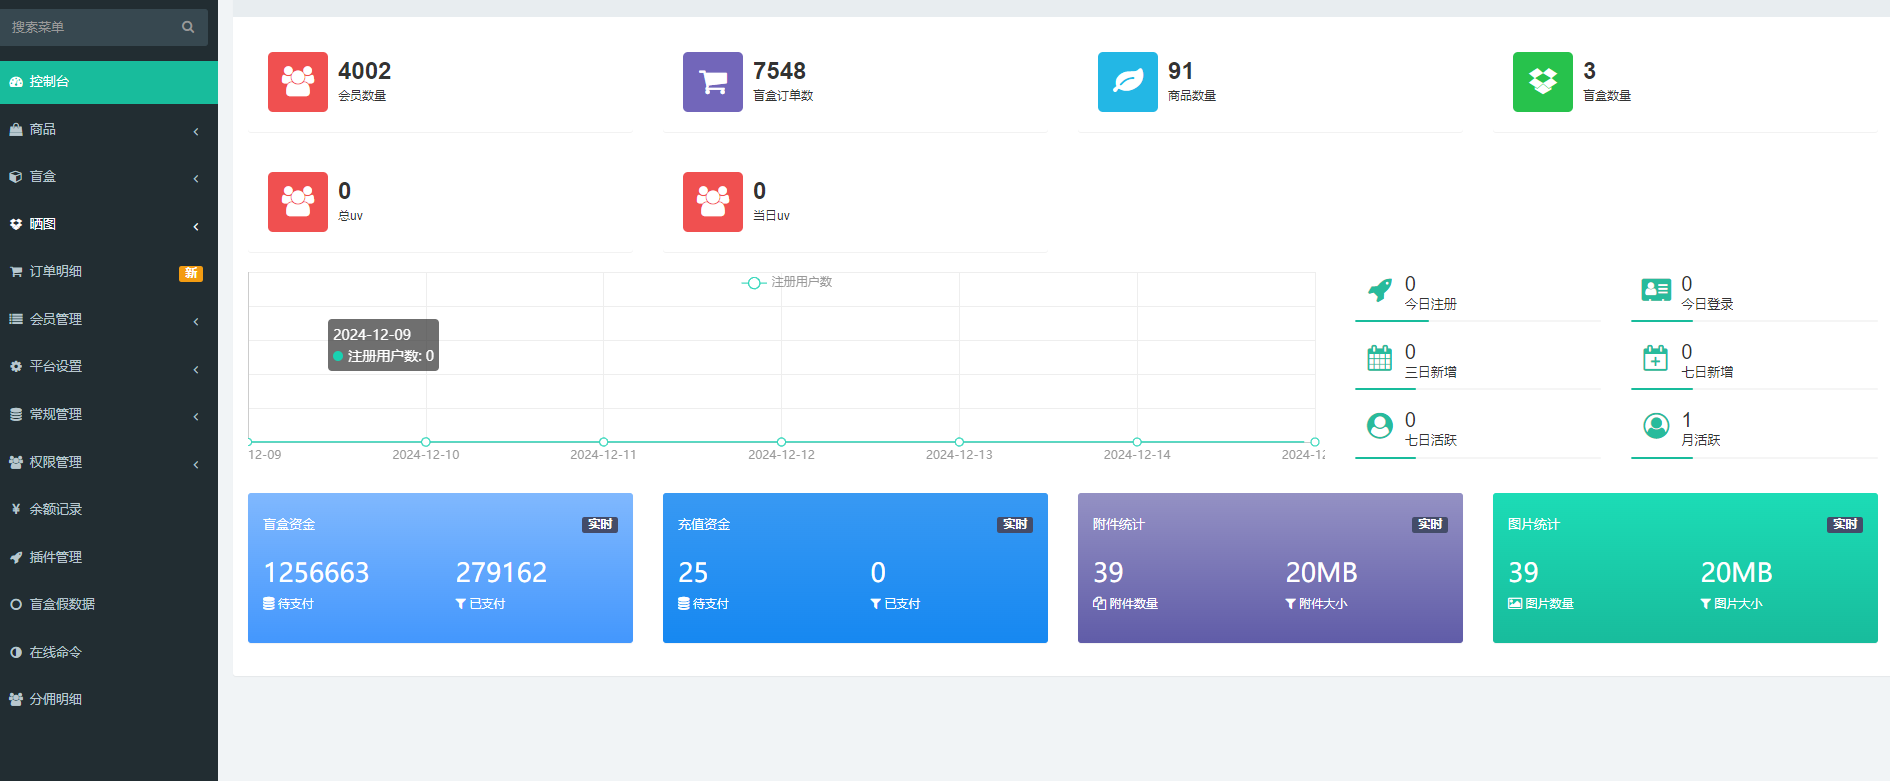1890x781 pixels.
Task: Click the 实时 badge on 图片统计 card
Action: [x=1845, y=525]
